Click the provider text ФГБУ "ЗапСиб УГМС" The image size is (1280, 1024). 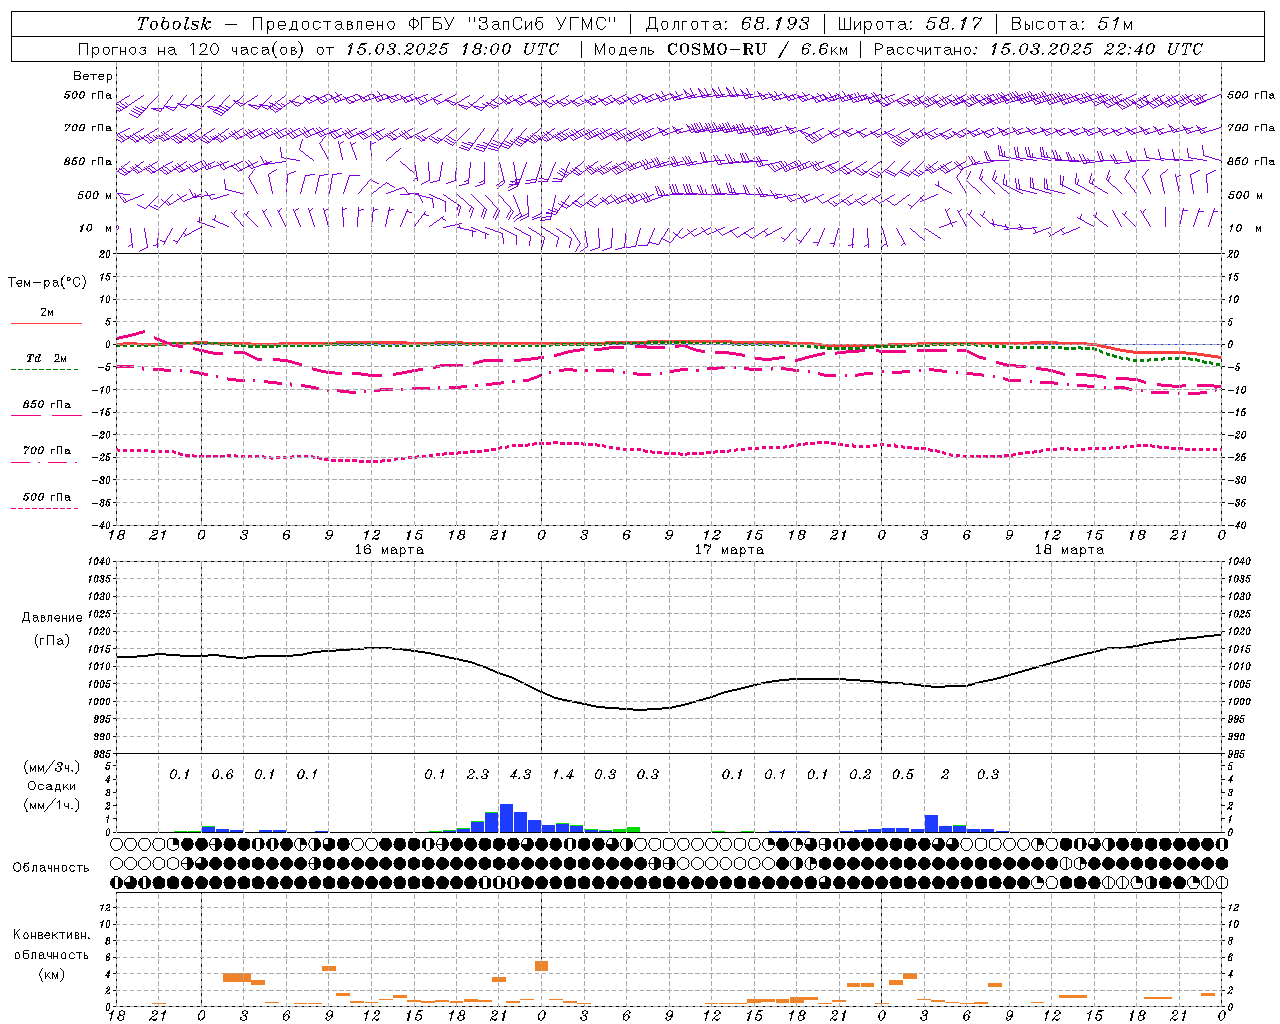click(x=513, y=23)
